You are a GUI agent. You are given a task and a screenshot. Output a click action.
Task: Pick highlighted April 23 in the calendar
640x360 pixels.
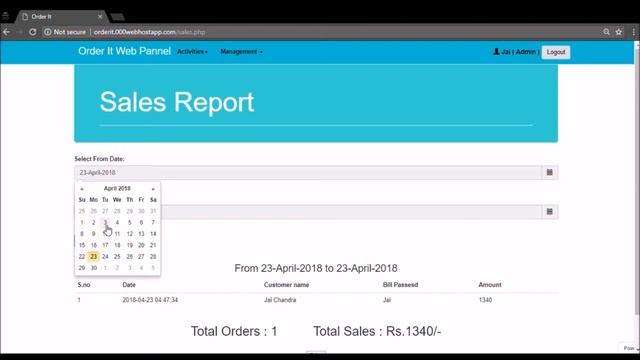tap(93, 257)
